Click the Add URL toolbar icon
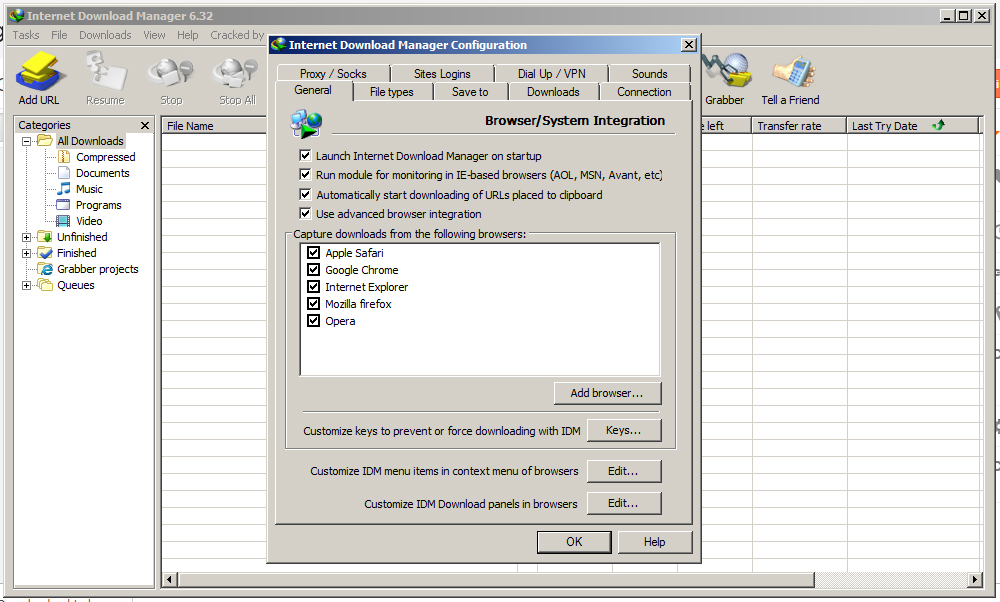Viewport: 1000px width, 602px height. click(39, 71)
